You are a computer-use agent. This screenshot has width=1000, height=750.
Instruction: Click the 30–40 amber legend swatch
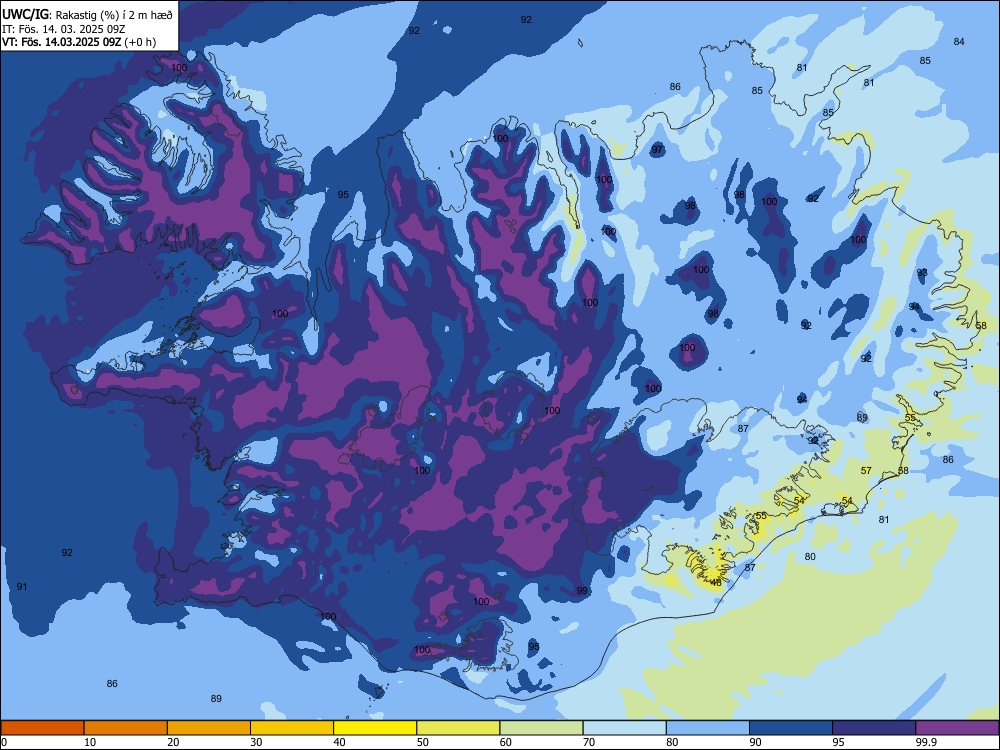[292, 728]
